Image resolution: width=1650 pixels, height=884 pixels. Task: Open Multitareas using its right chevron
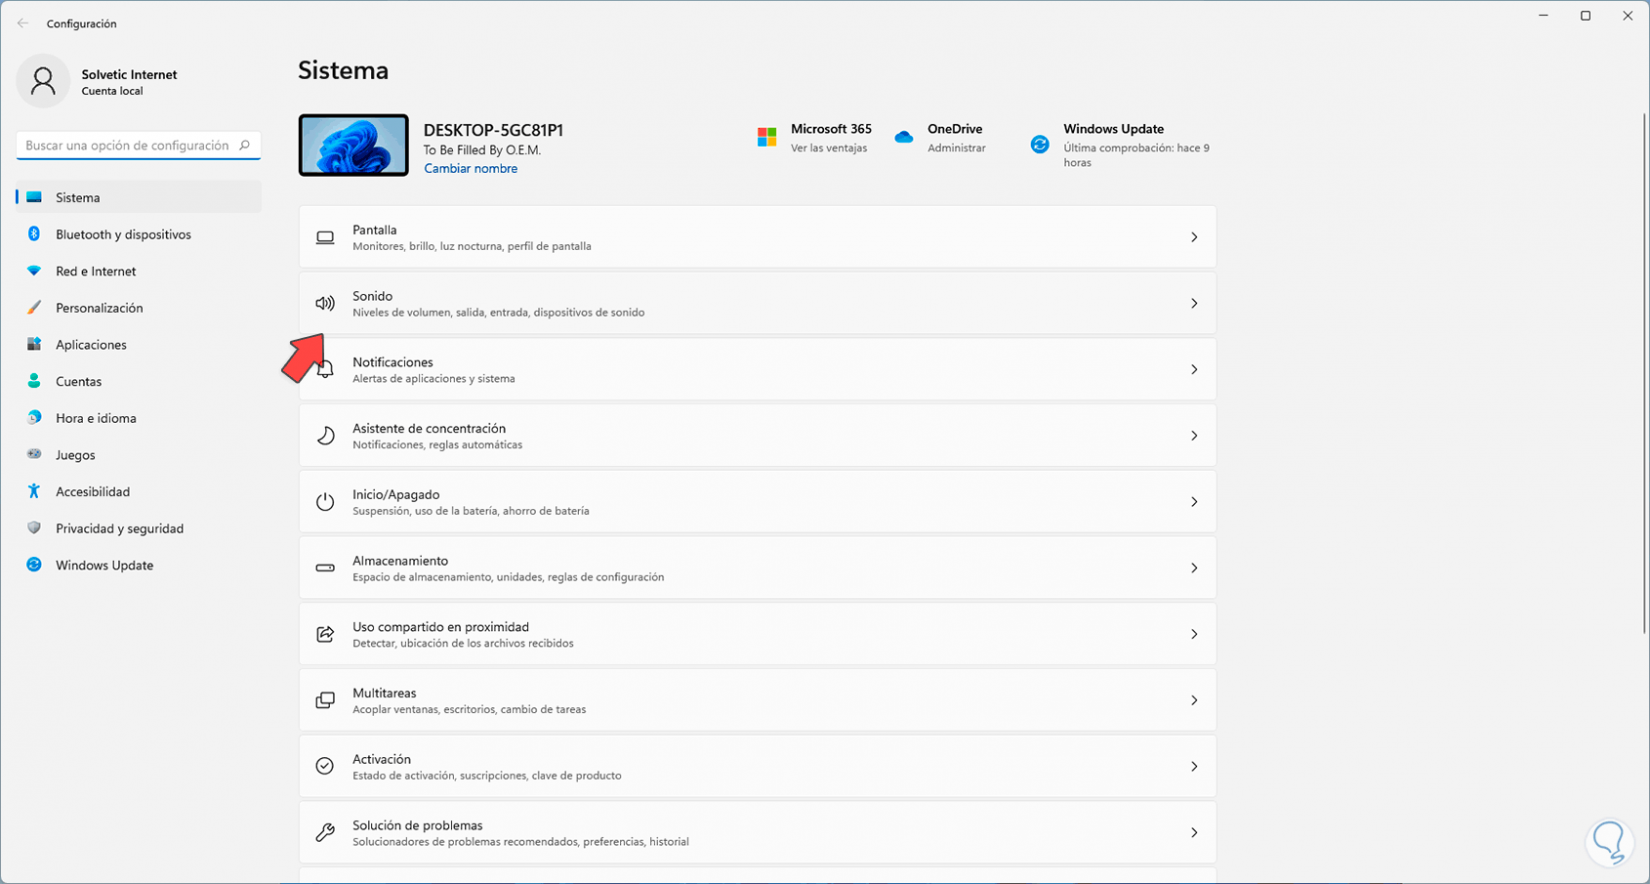pos(1194,700)
